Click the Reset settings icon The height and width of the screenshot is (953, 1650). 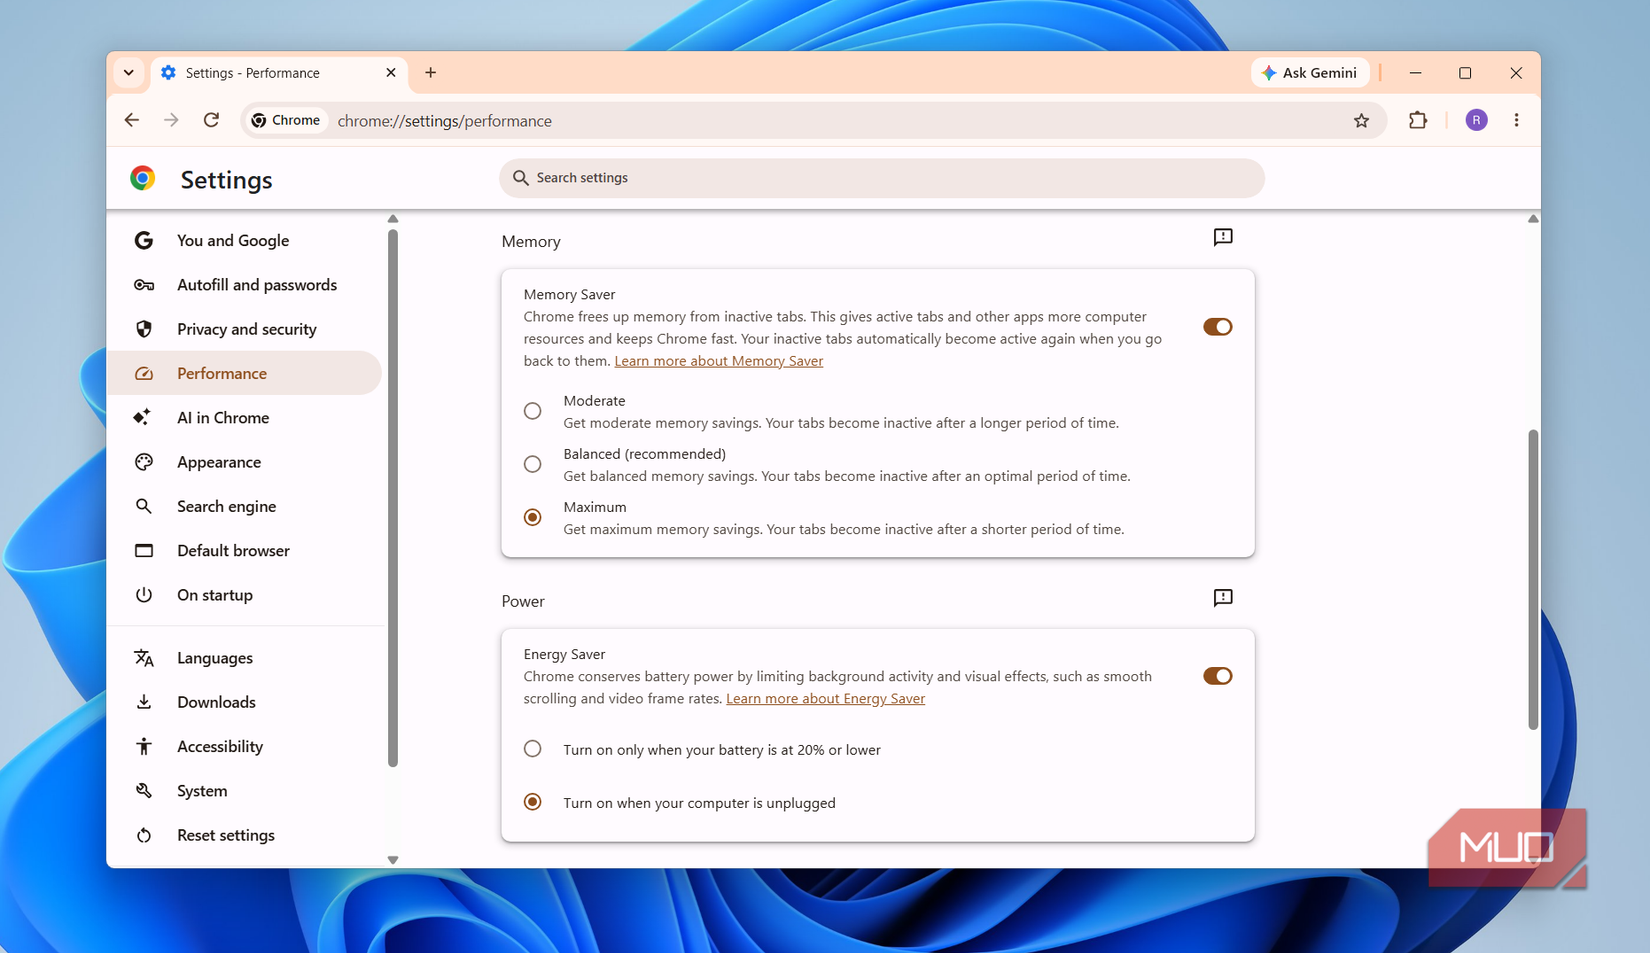click(144, 835)
